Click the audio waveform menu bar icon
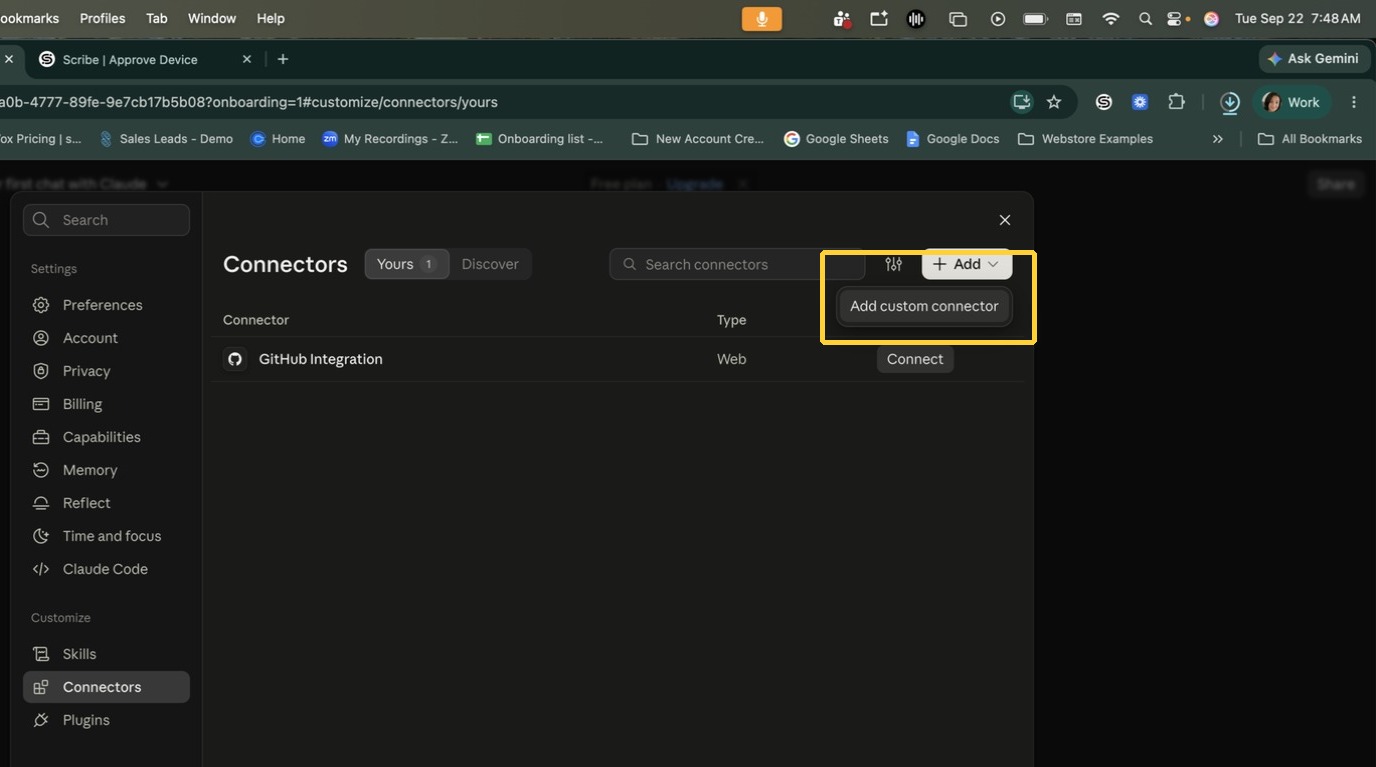 (x=916, y=18)
